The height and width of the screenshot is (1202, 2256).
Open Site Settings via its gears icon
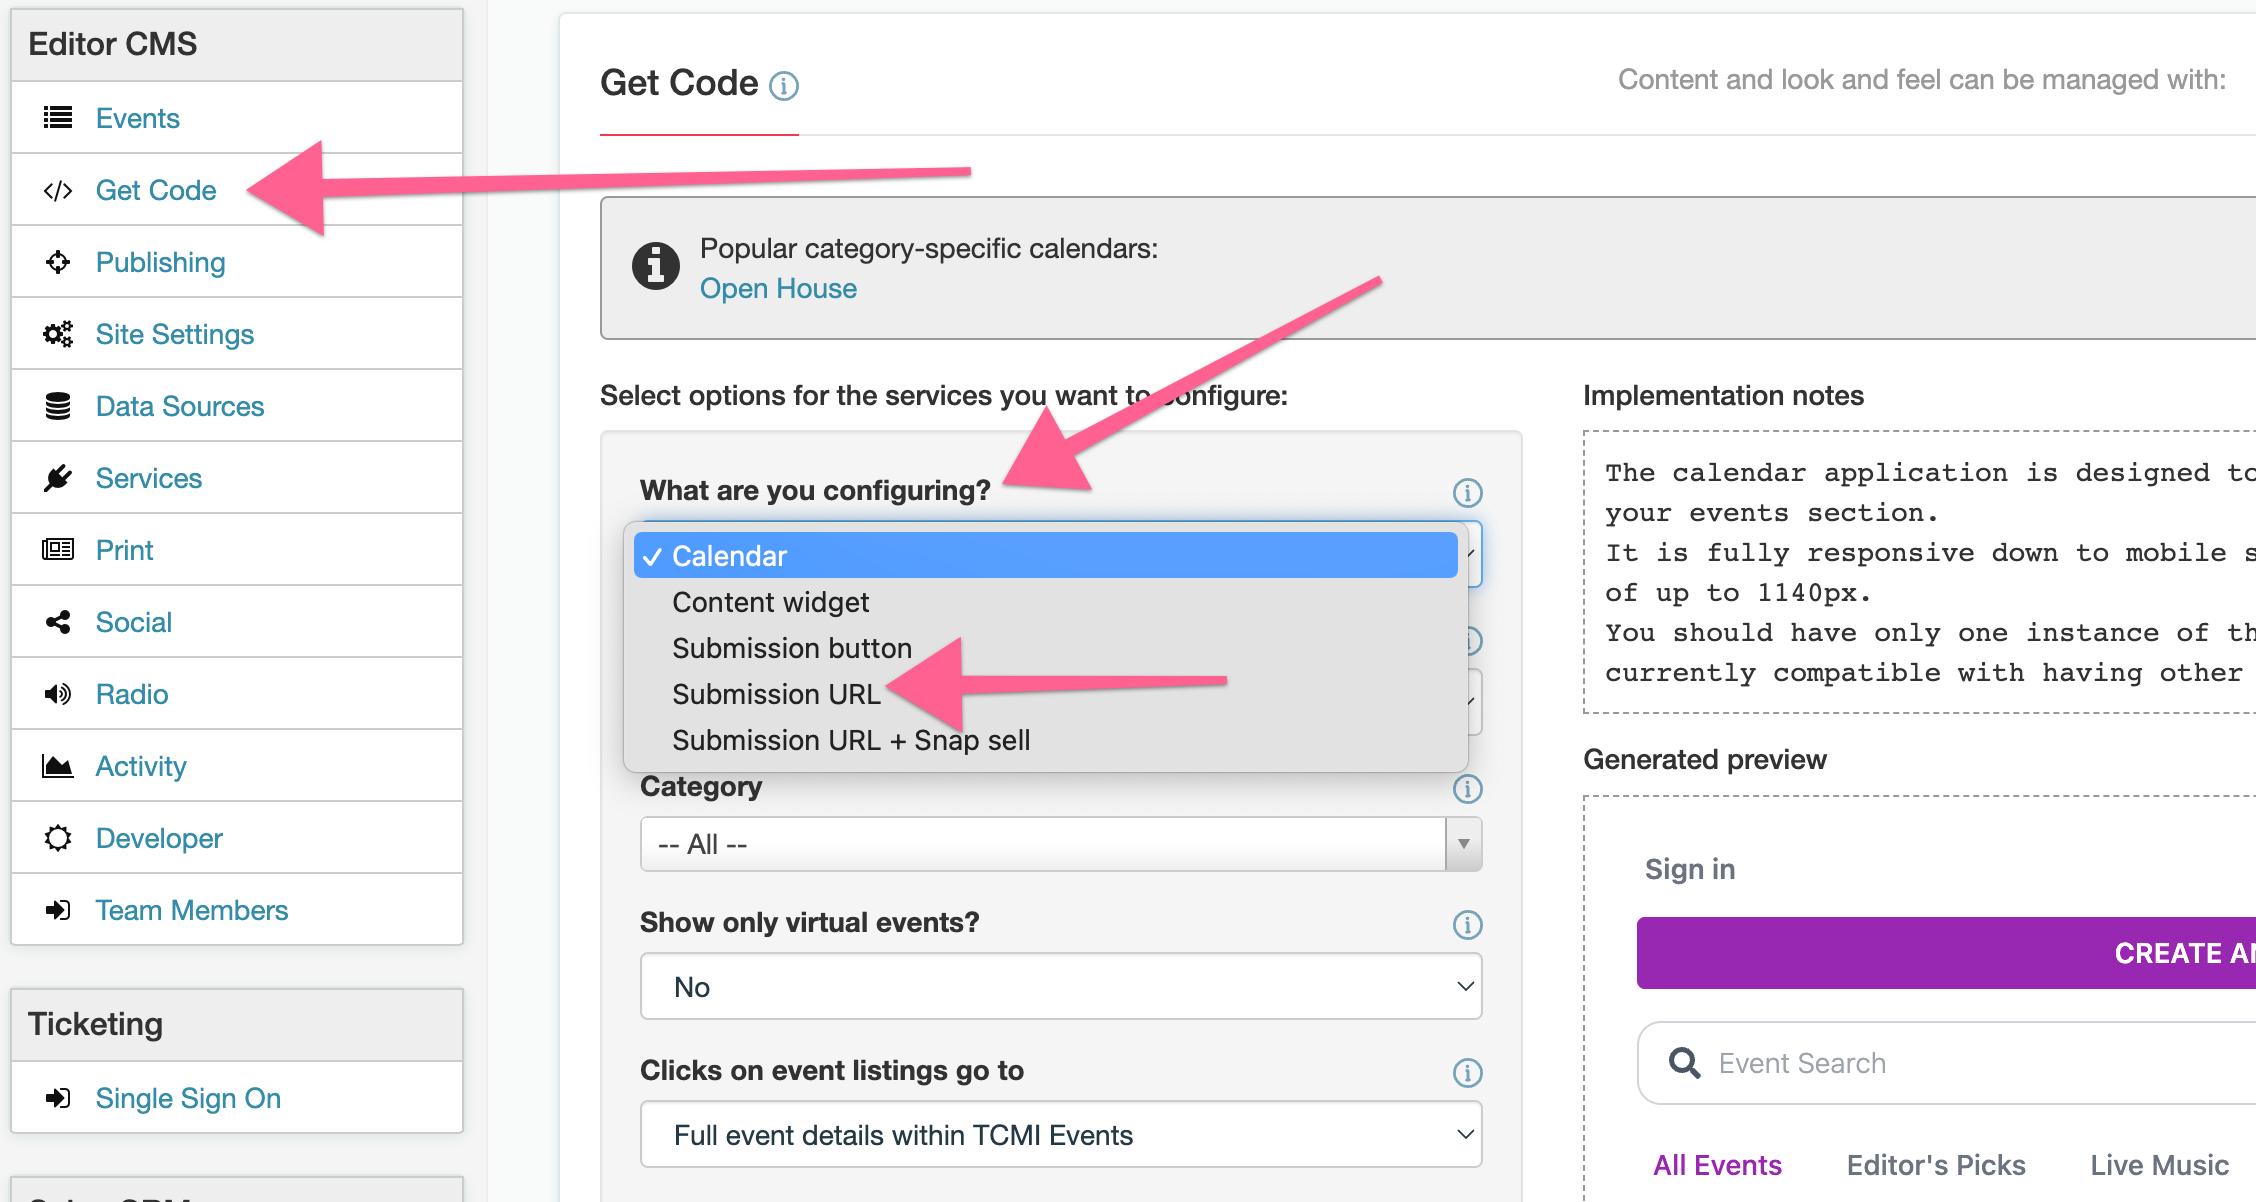coord(57,334)
